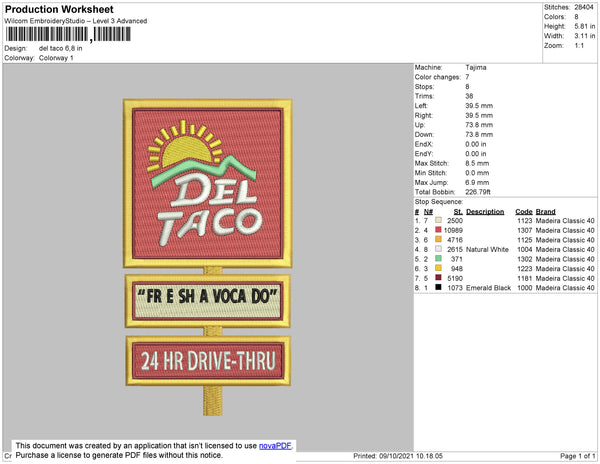Select the stitches count 28404
This screenshot has width=600, height=464.
(584, 7)
